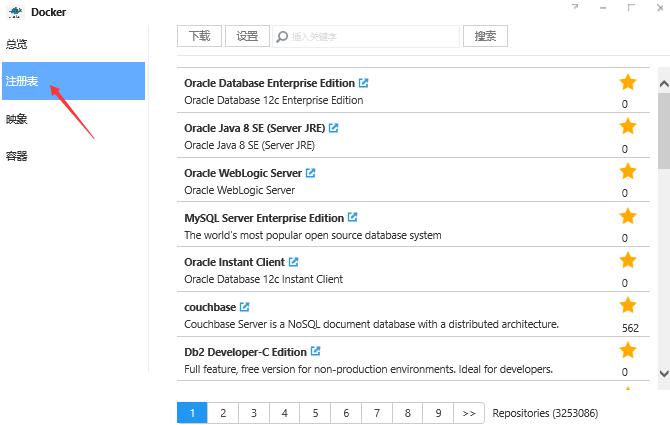Viewport: 670px width, 425px height.
Task: Open external link for Db2 Developer-C Edition
Action: (315, 352)
